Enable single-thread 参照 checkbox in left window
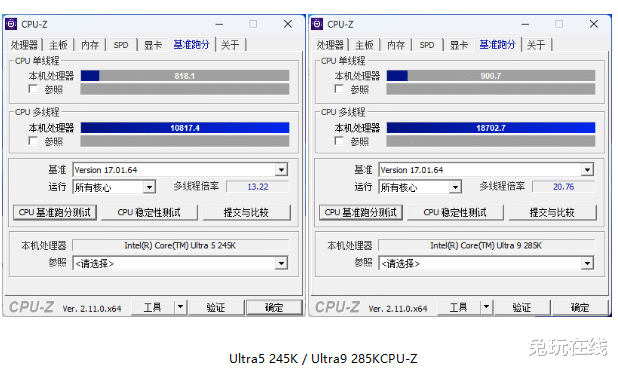Viewport: 618px width, 370px height. (x=33, y=89)
